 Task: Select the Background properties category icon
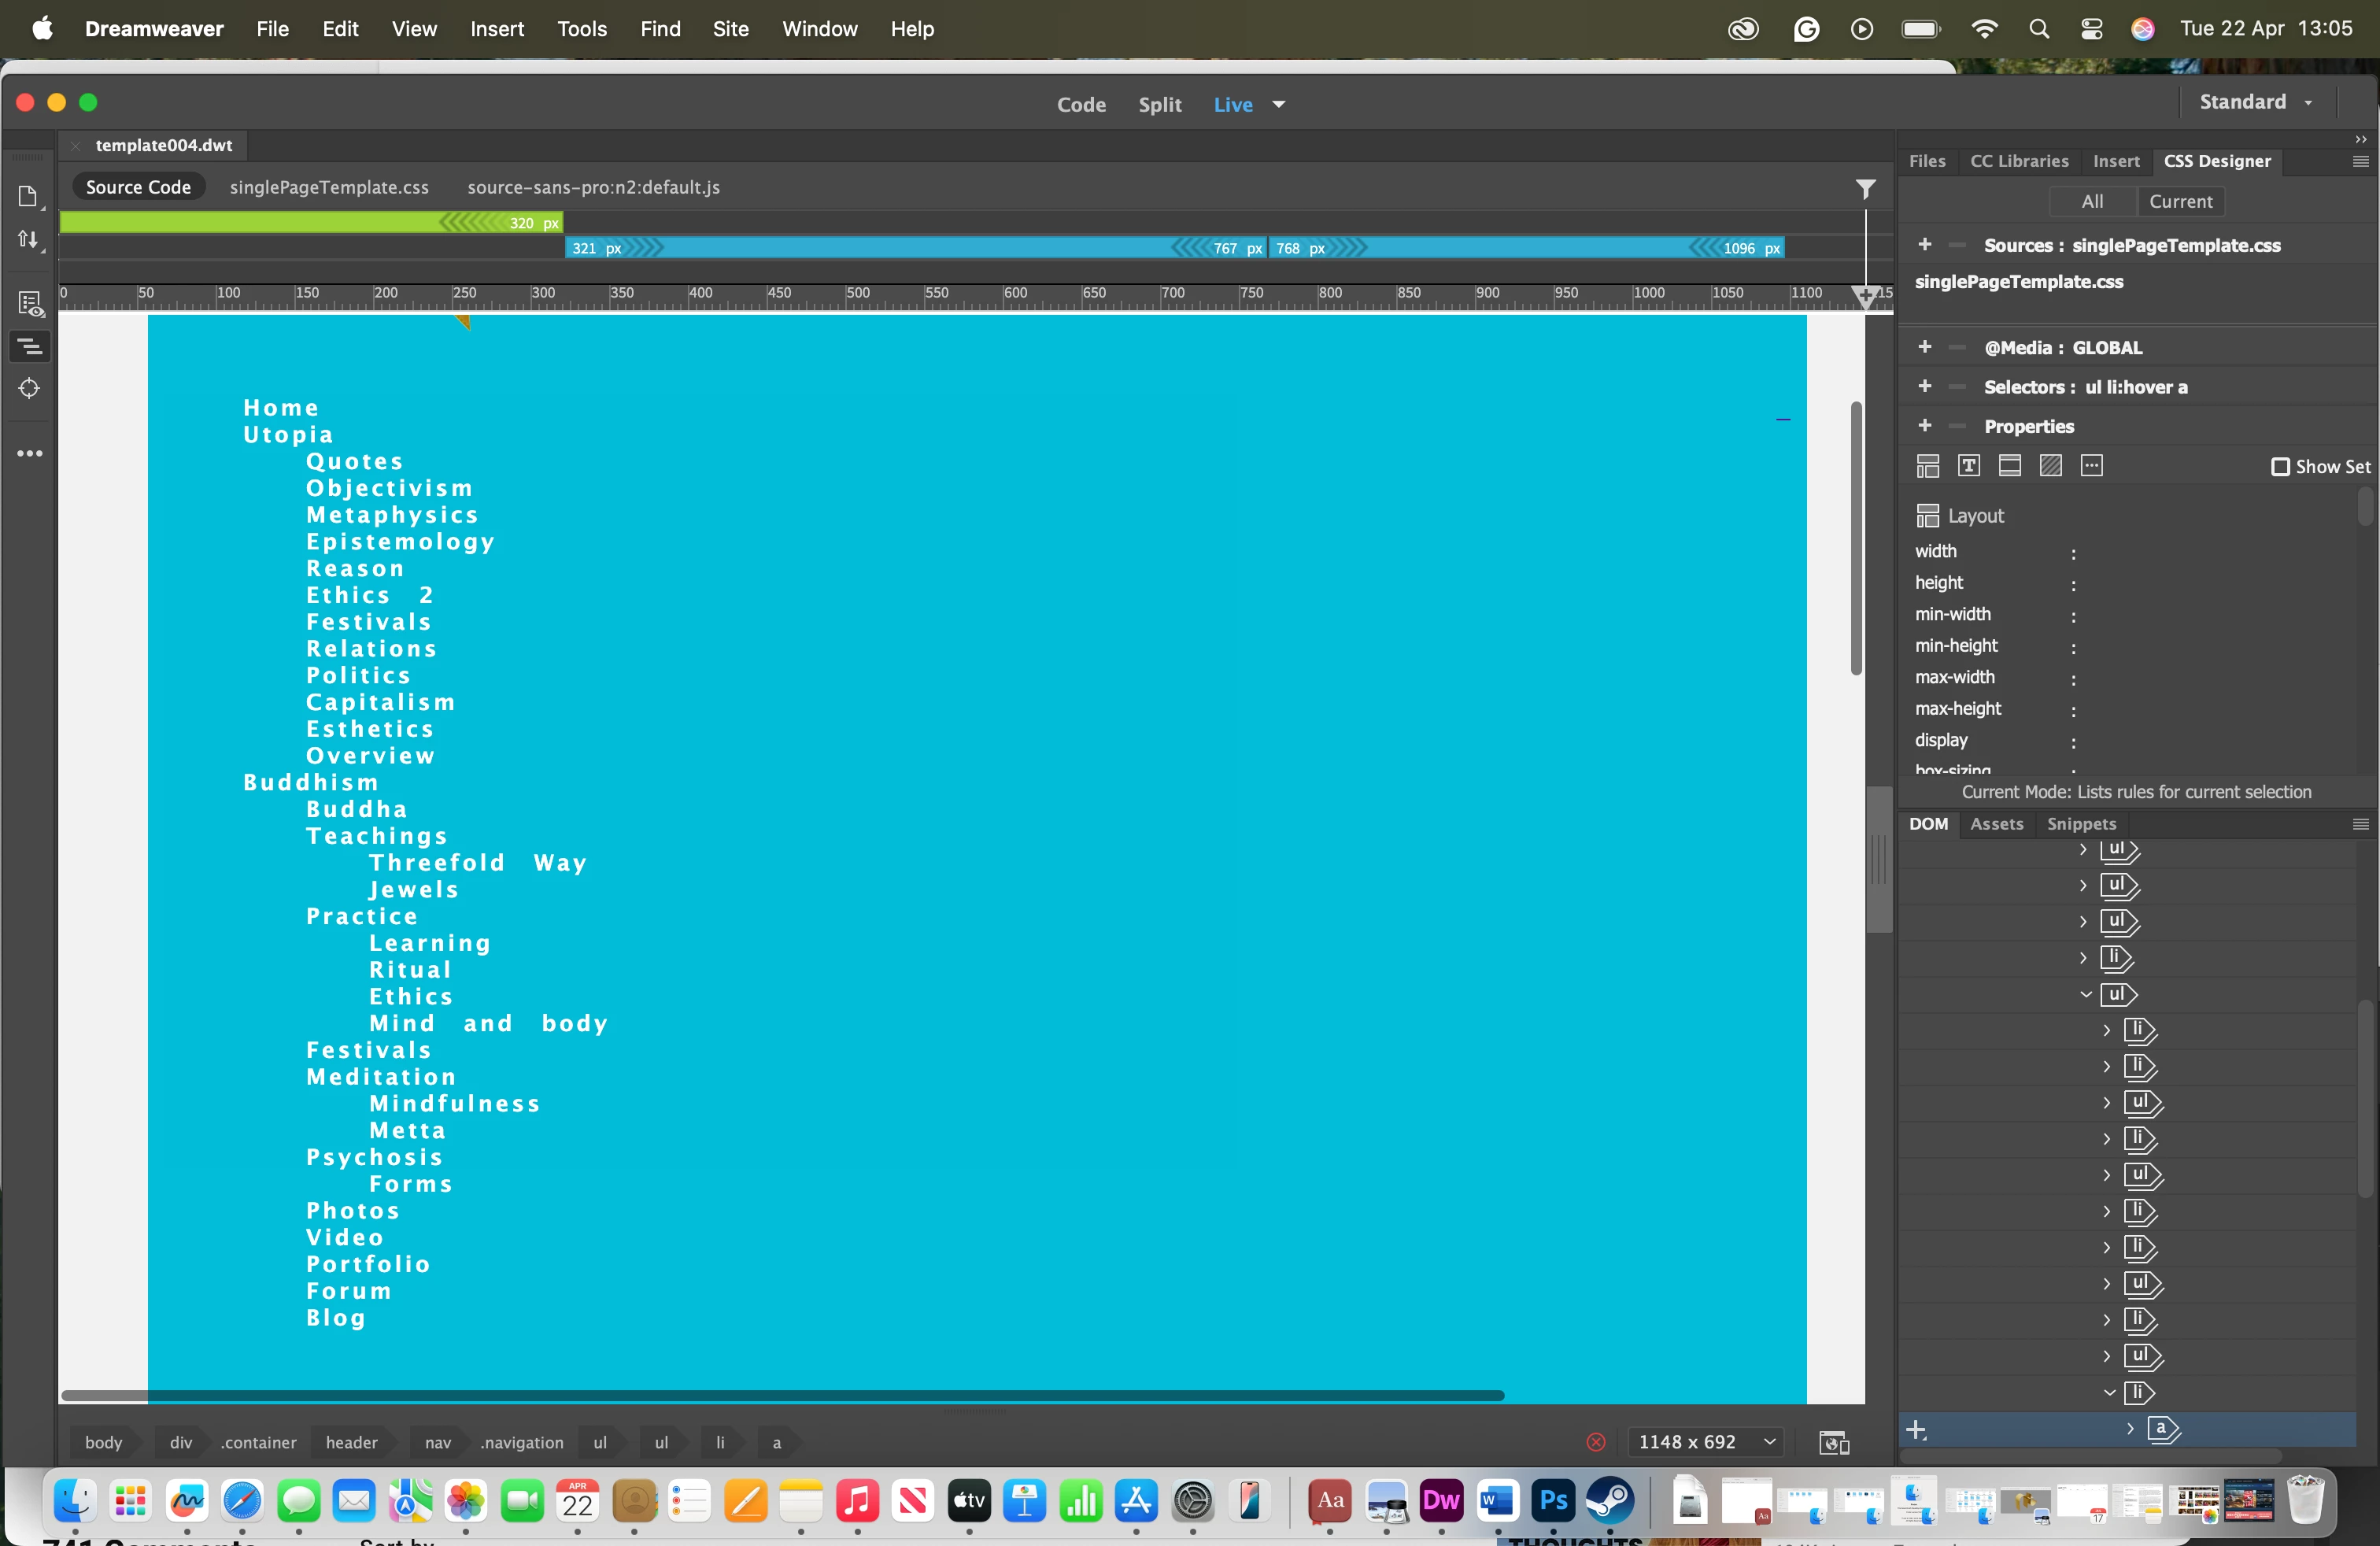(2050, 465)
